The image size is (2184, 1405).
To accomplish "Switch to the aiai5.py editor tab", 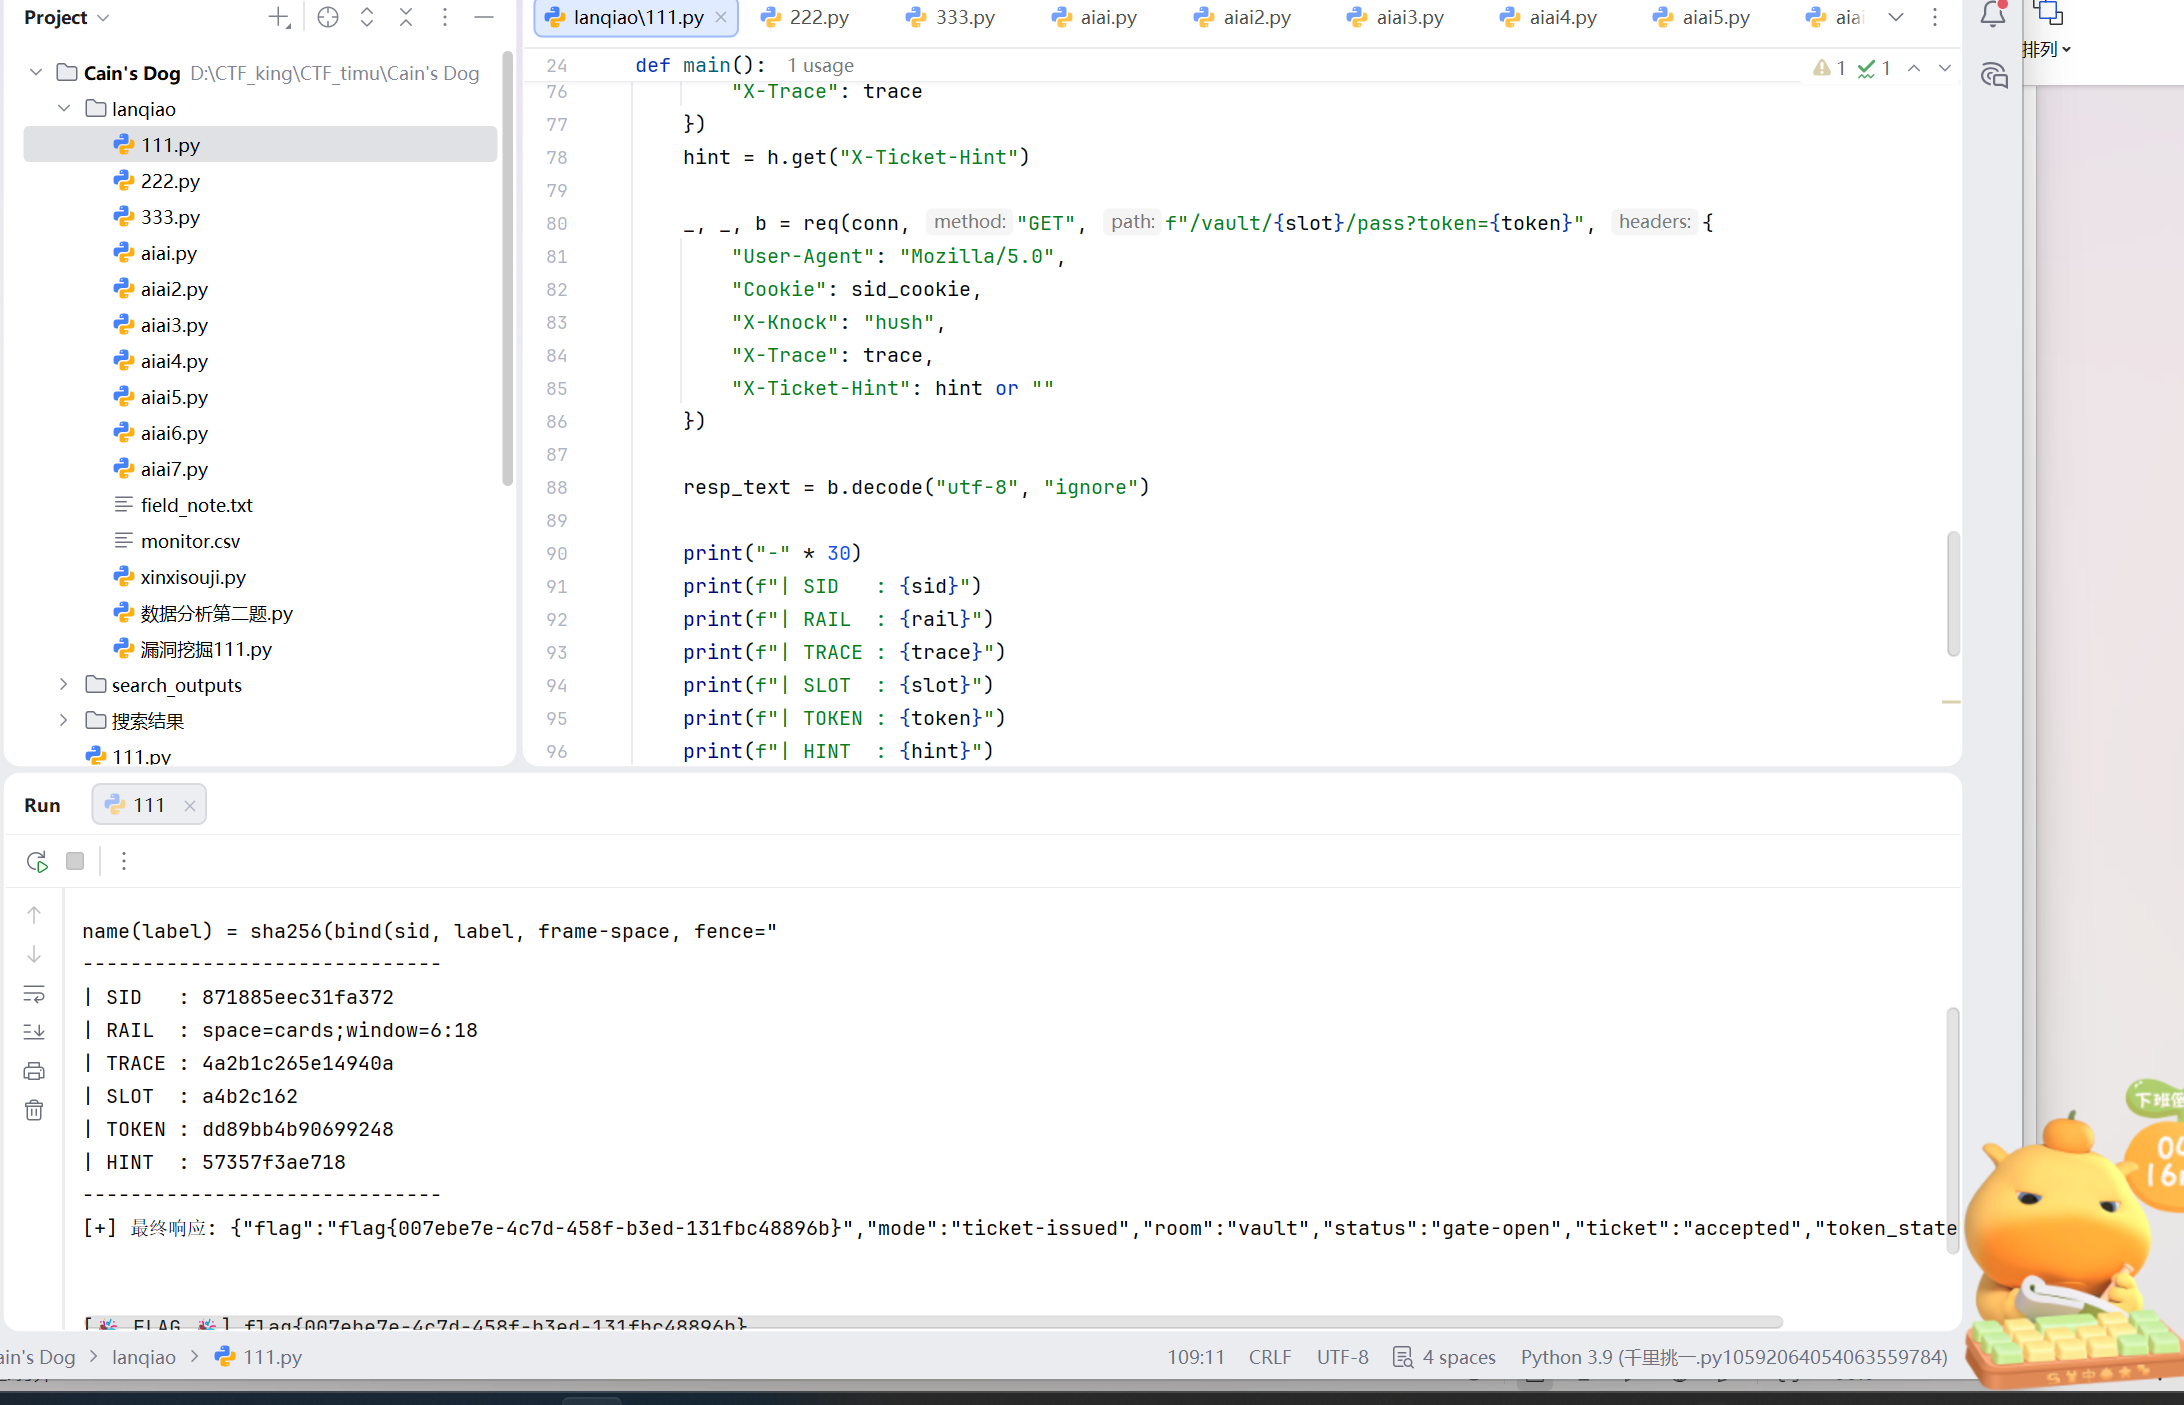I will (1702, 17).
